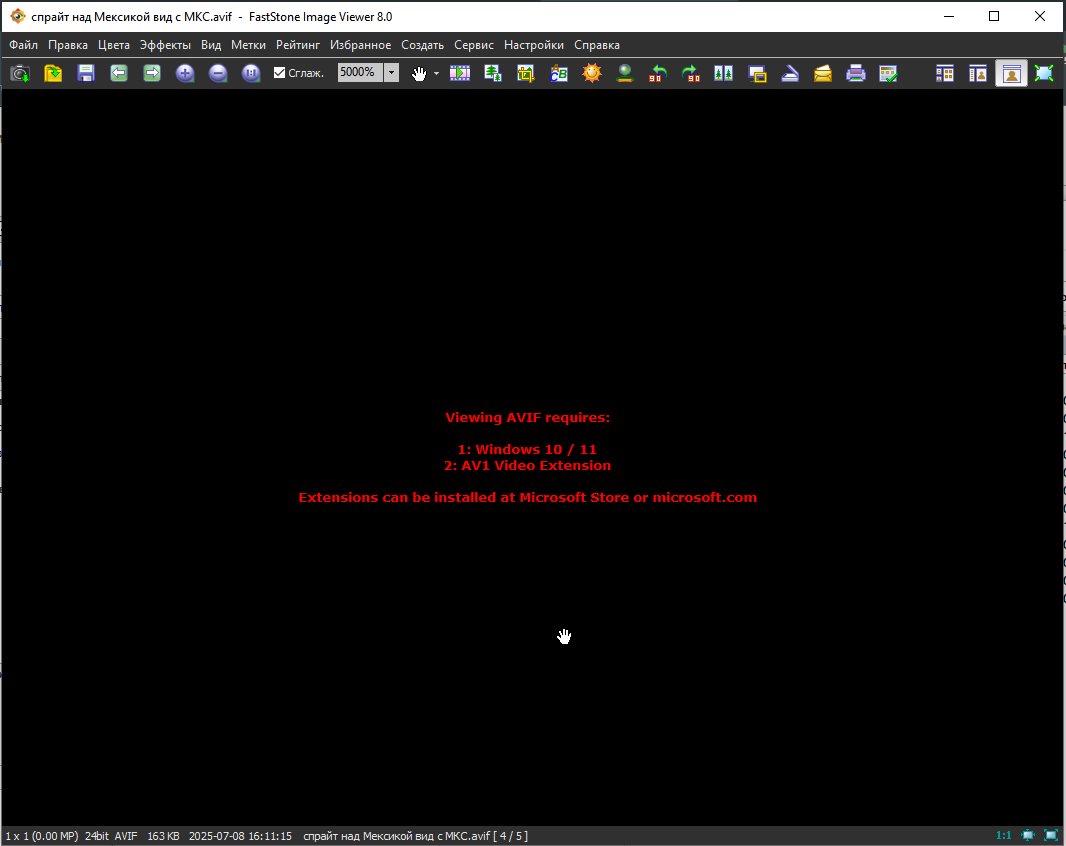Select the hand pan tool
The image size is (1066, 846).
click(x=419, y=73)
